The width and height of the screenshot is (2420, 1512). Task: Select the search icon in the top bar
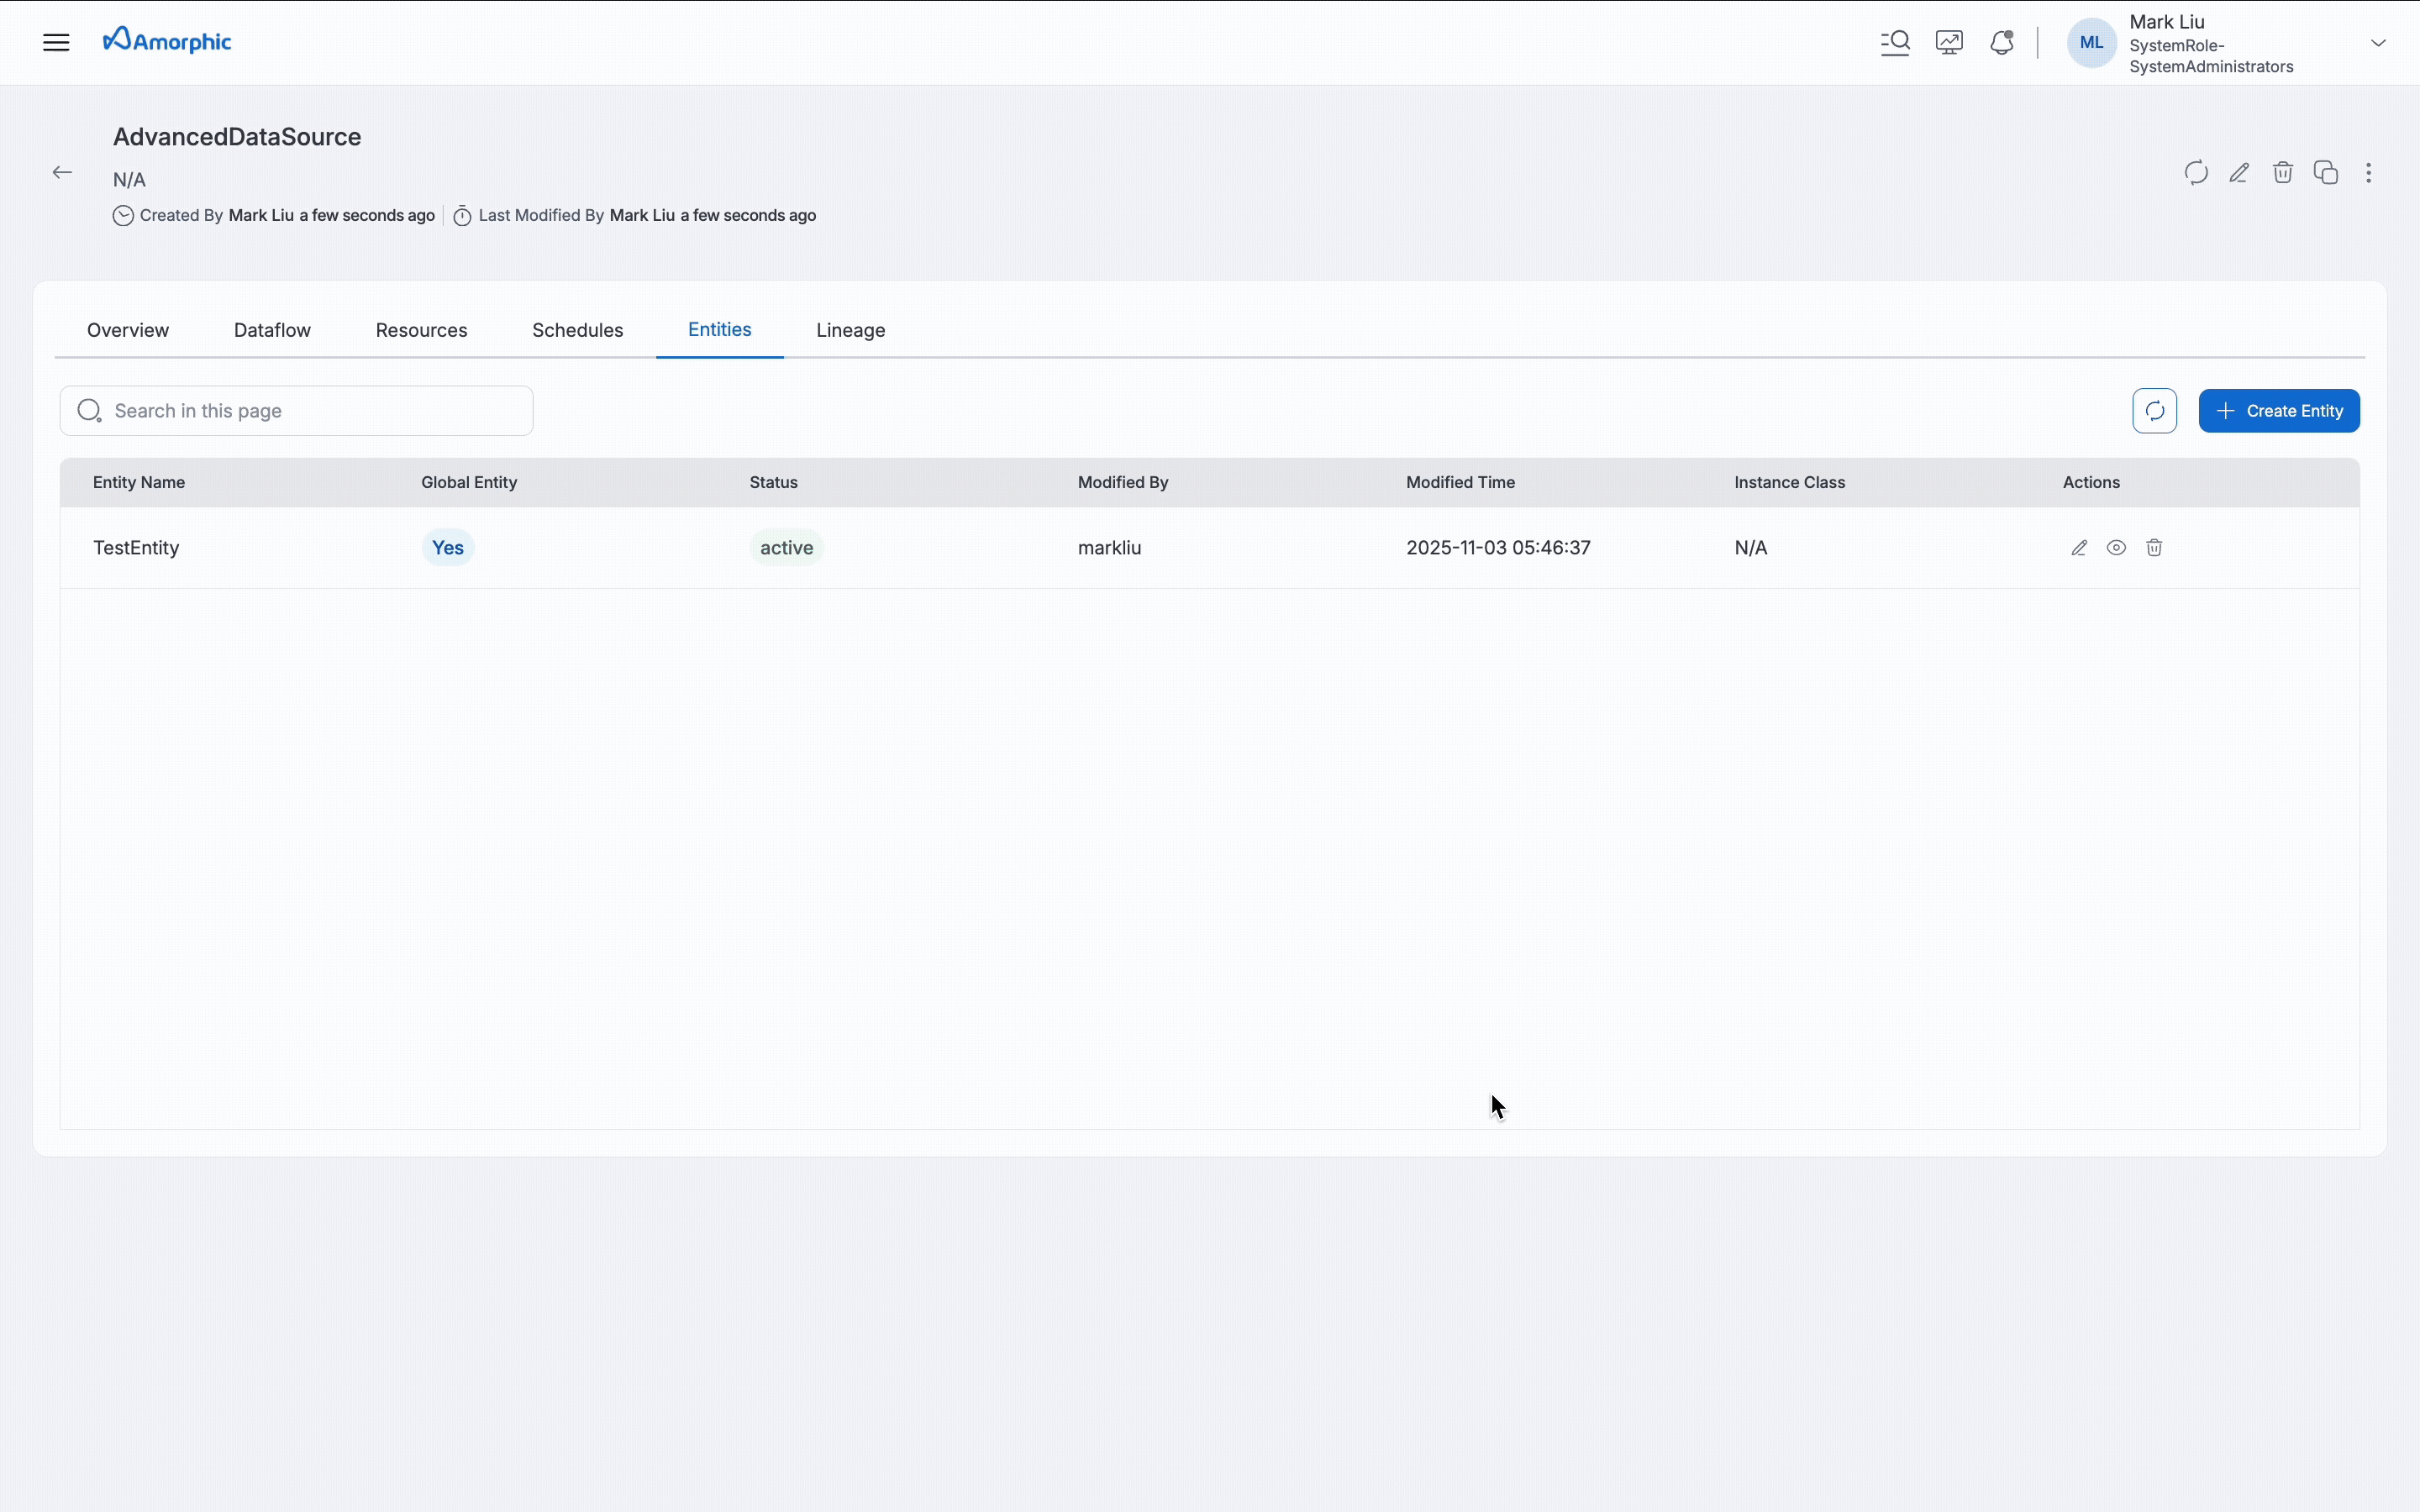pyautogui.click(x=1895, y=42)
